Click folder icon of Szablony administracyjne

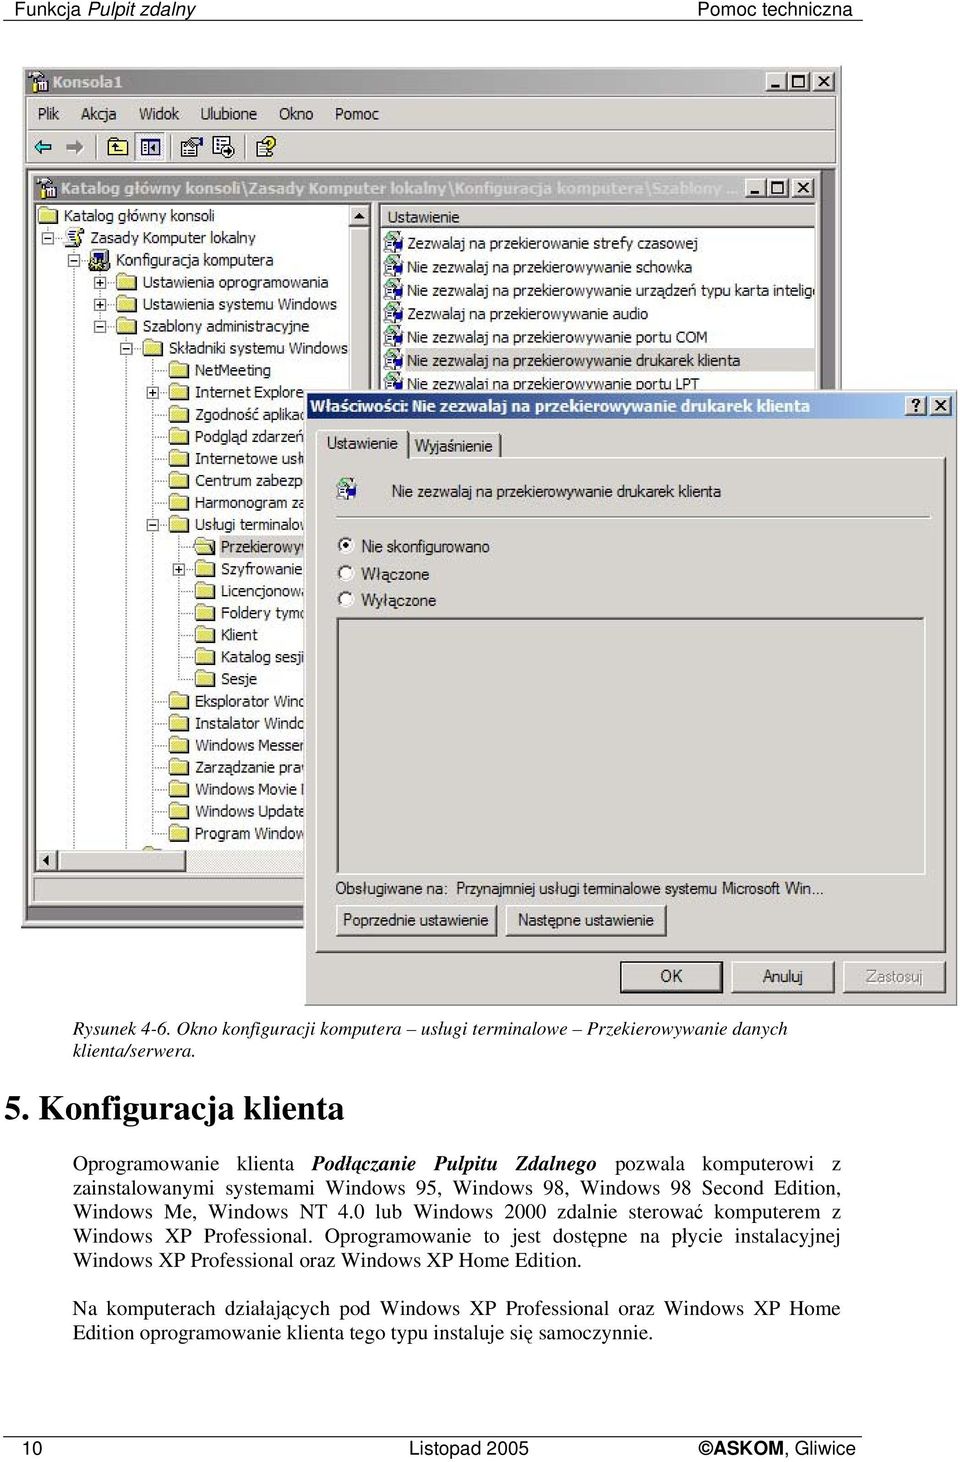(126, 326)
